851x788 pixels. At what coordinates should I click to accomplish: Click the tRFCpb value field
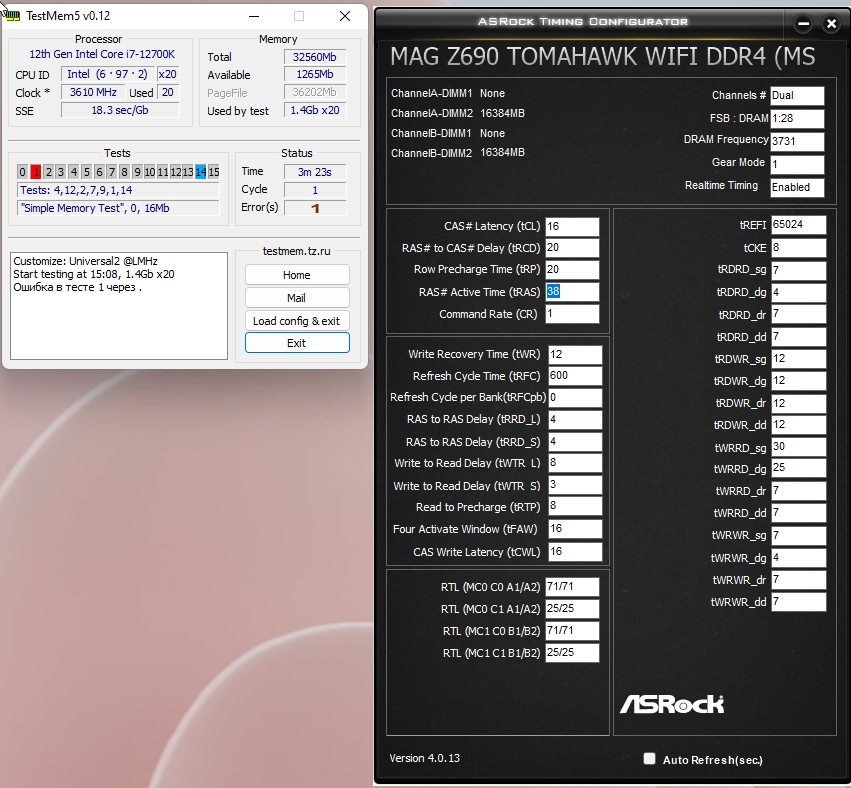(x=575, y=397)
